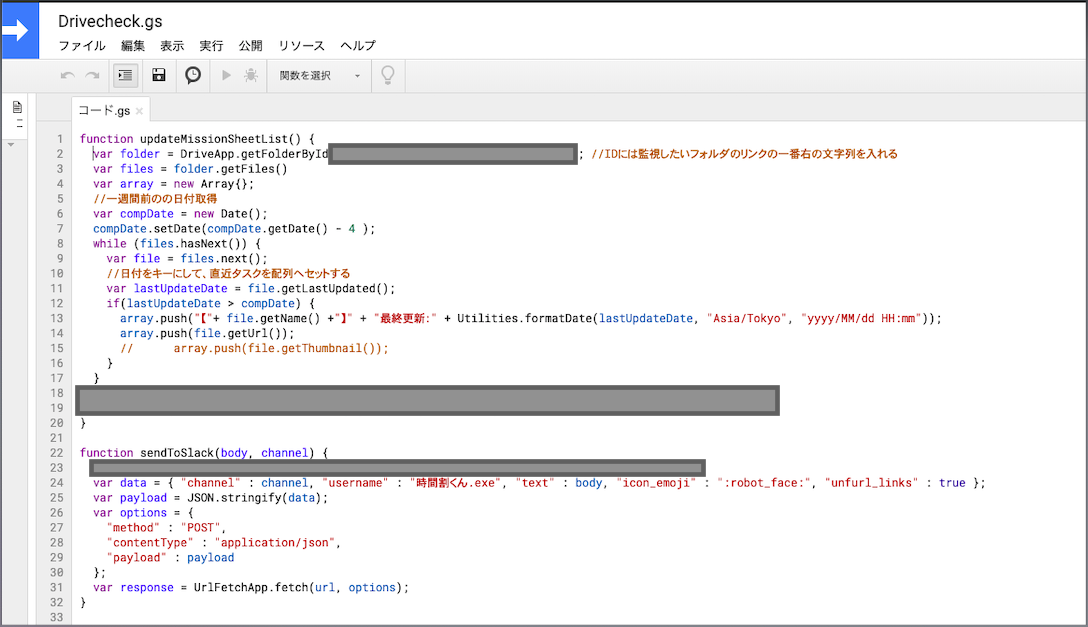Undo the last edit

pyautogui.click(x=67, y=75)
